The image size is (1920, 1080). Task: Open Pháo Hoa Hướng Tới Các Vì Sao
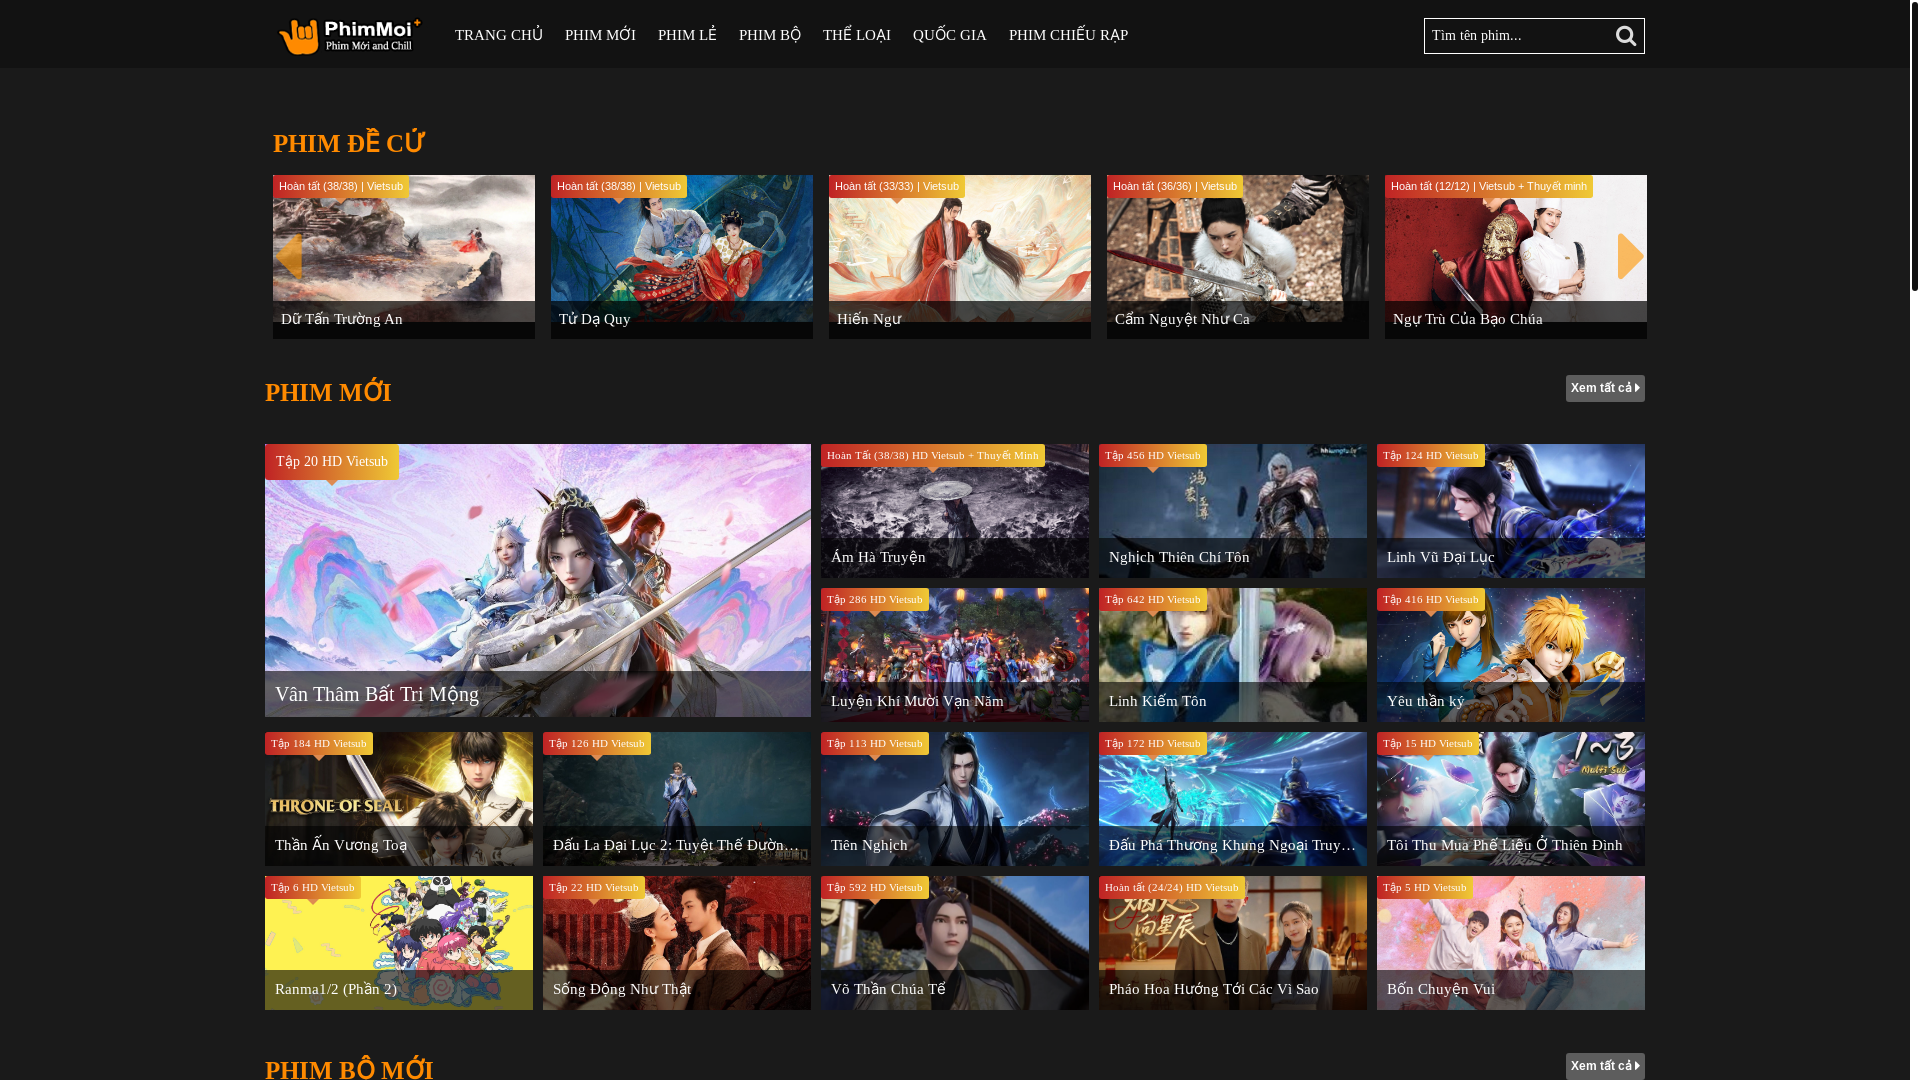click(1233, 943)
